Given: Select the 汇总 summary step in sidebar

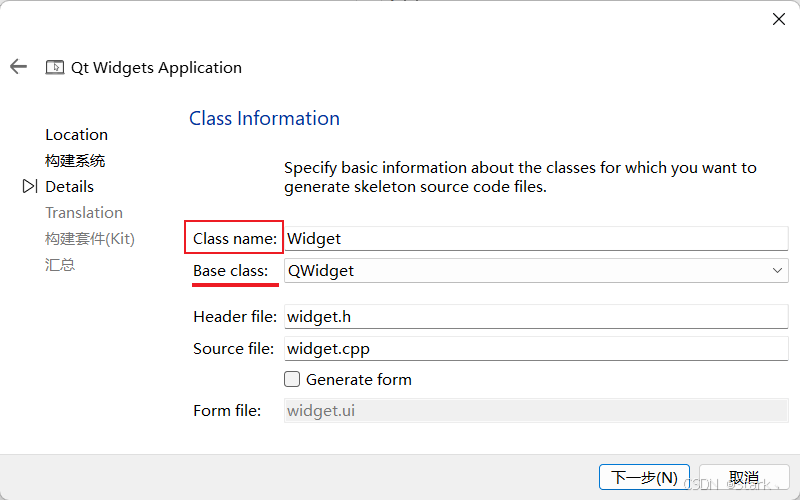Looking at the screenshot, I should (x=60, y=265).
